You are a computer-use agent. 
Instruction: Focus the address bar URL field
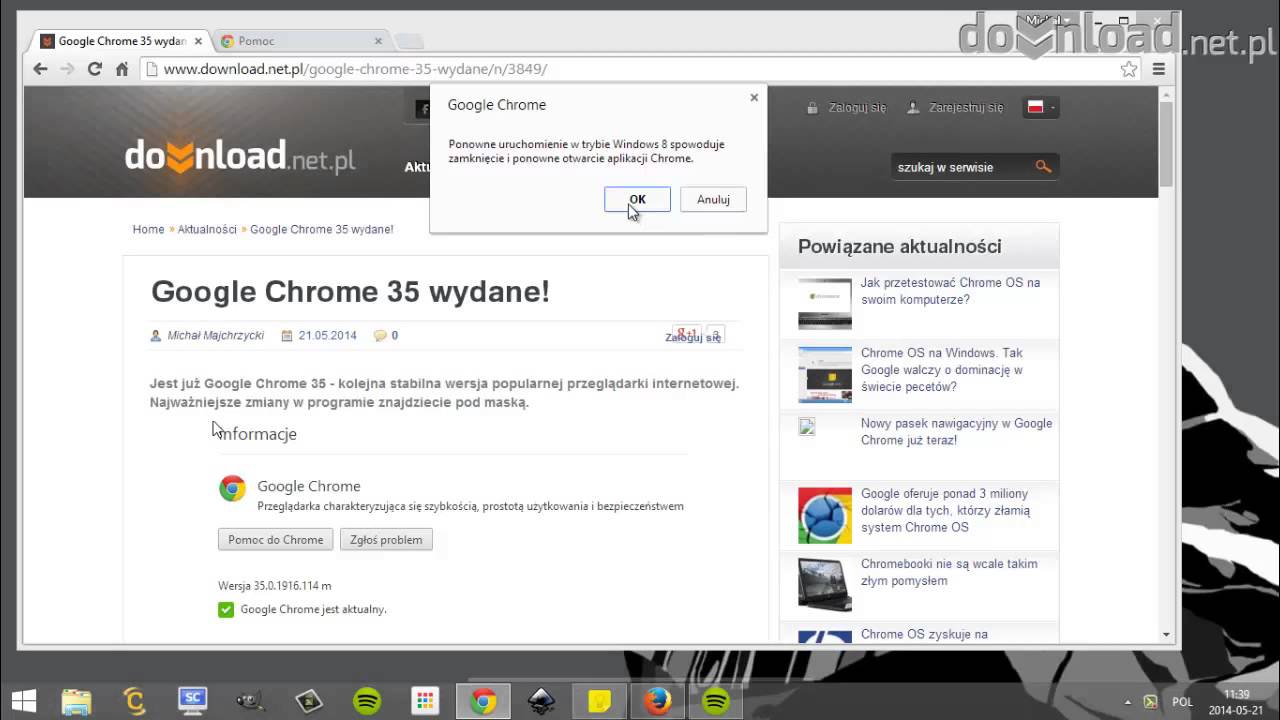coord(630,69)
